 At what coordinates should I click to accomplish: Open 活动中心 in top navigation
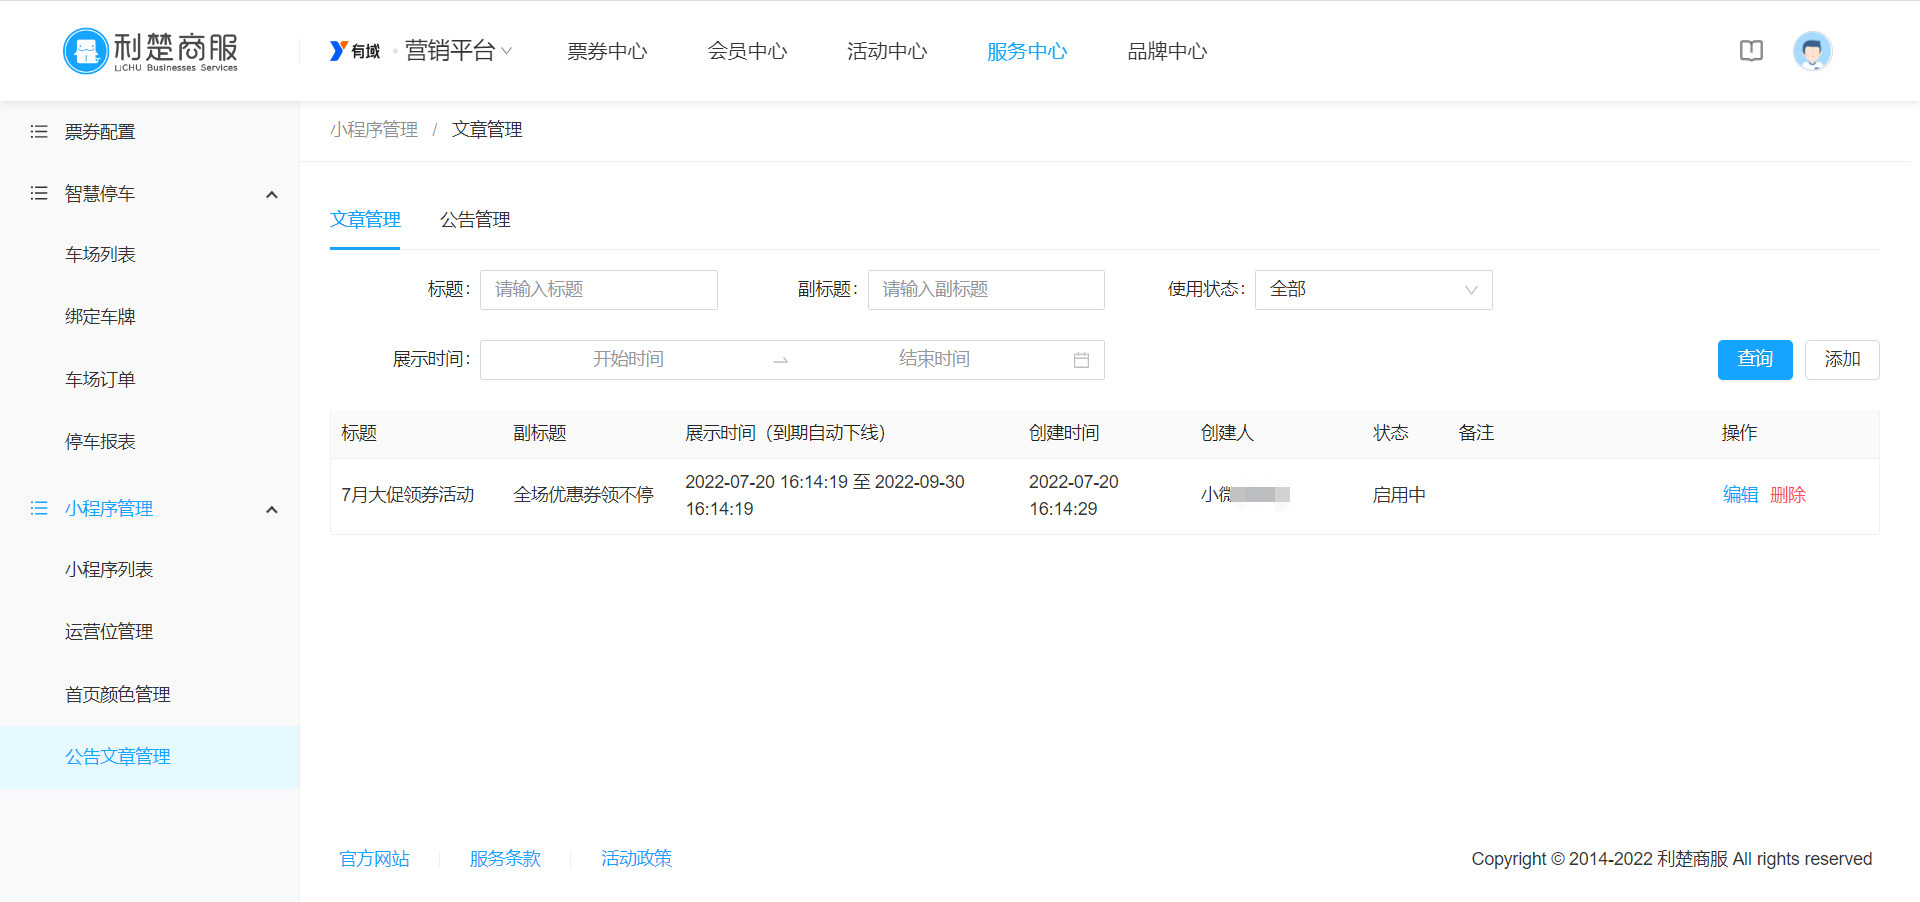[887, 51]
